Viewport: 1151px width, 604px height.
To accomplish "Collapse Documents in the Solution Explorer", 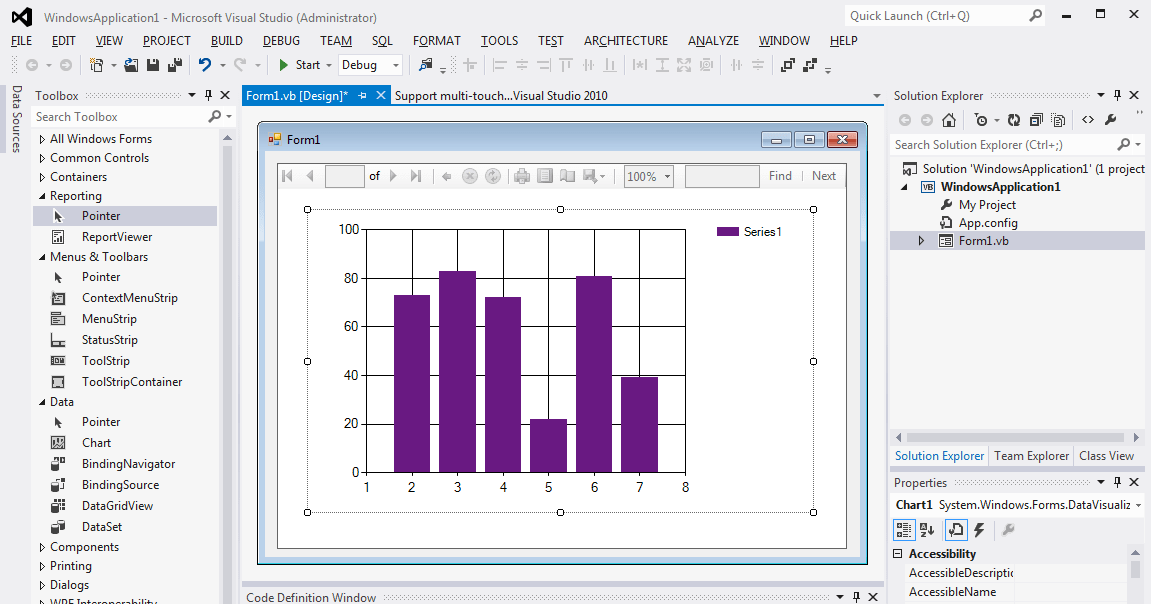I will [x=1036, y=118].
